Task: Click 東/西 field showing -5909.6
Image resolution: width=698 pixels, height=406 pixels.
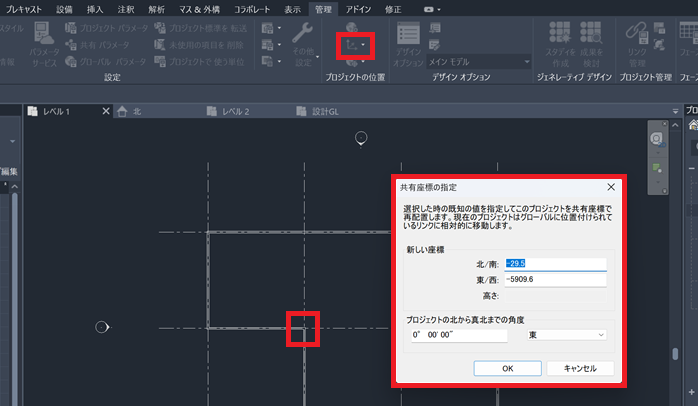Action: coord(555,280)
